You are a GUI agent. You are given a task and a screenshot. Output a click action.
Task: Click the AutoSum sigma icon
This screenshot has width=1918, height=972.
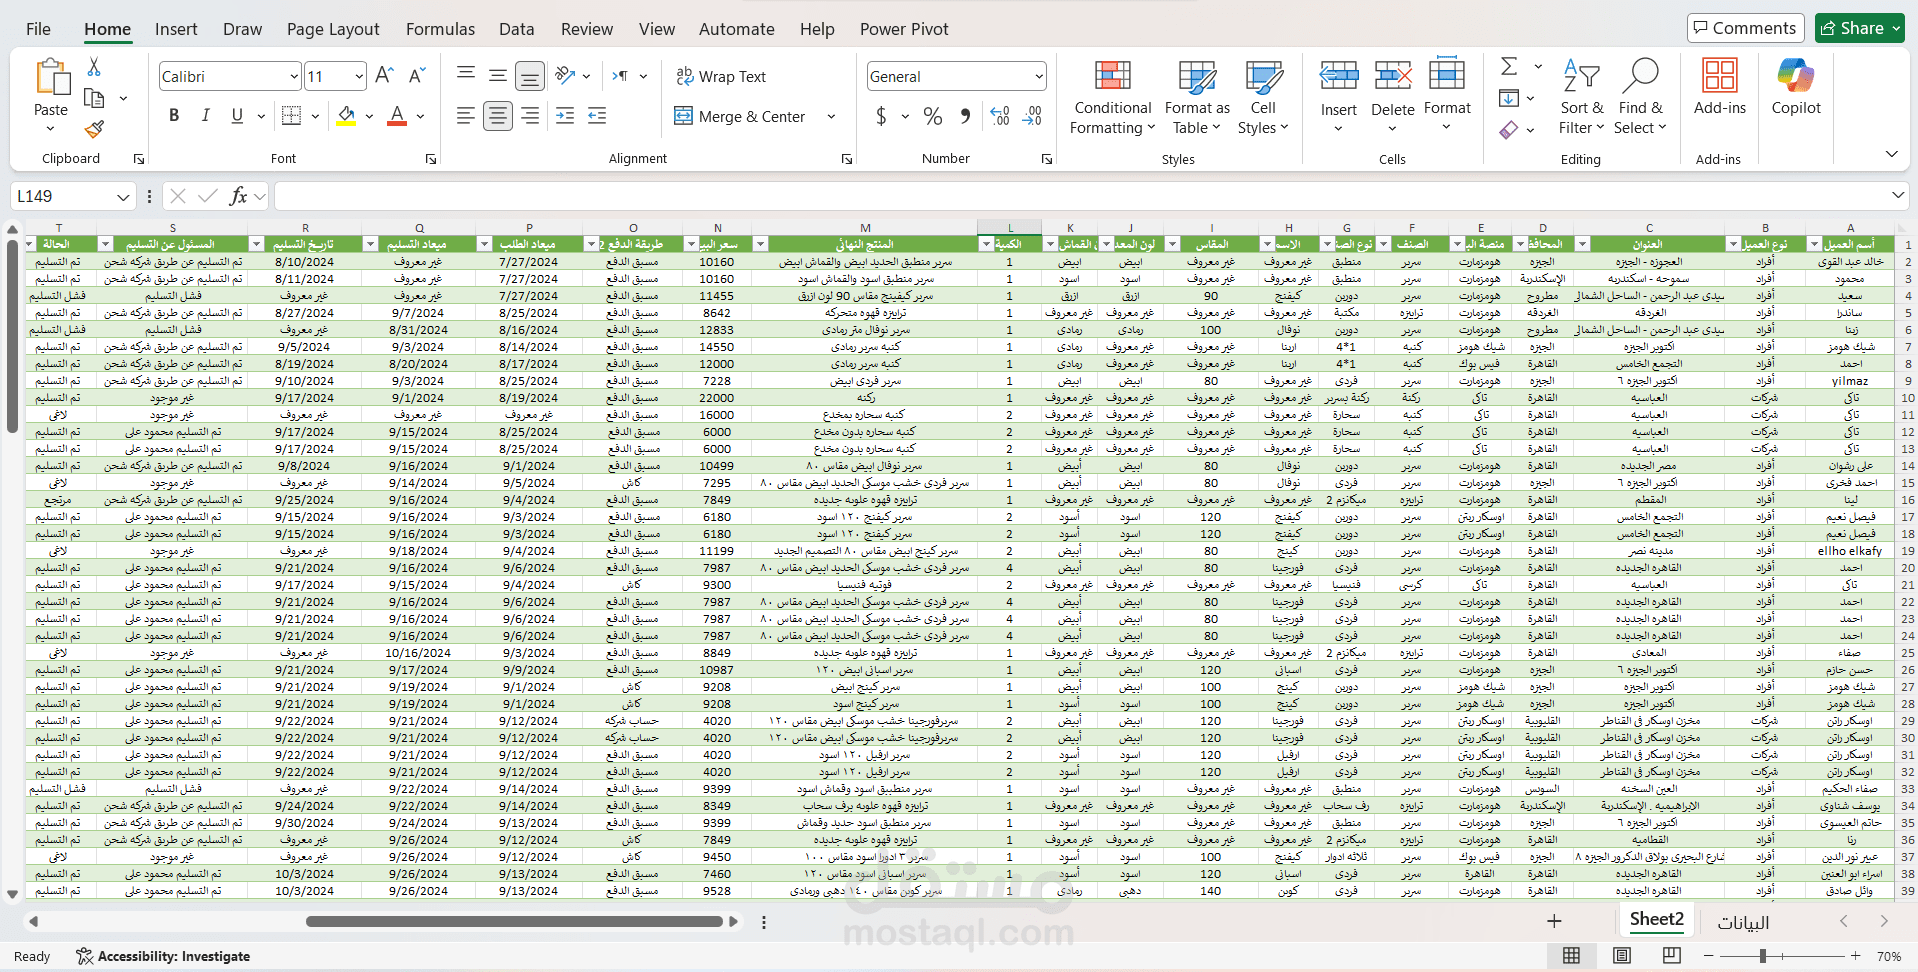click(x=1509, y=66)
